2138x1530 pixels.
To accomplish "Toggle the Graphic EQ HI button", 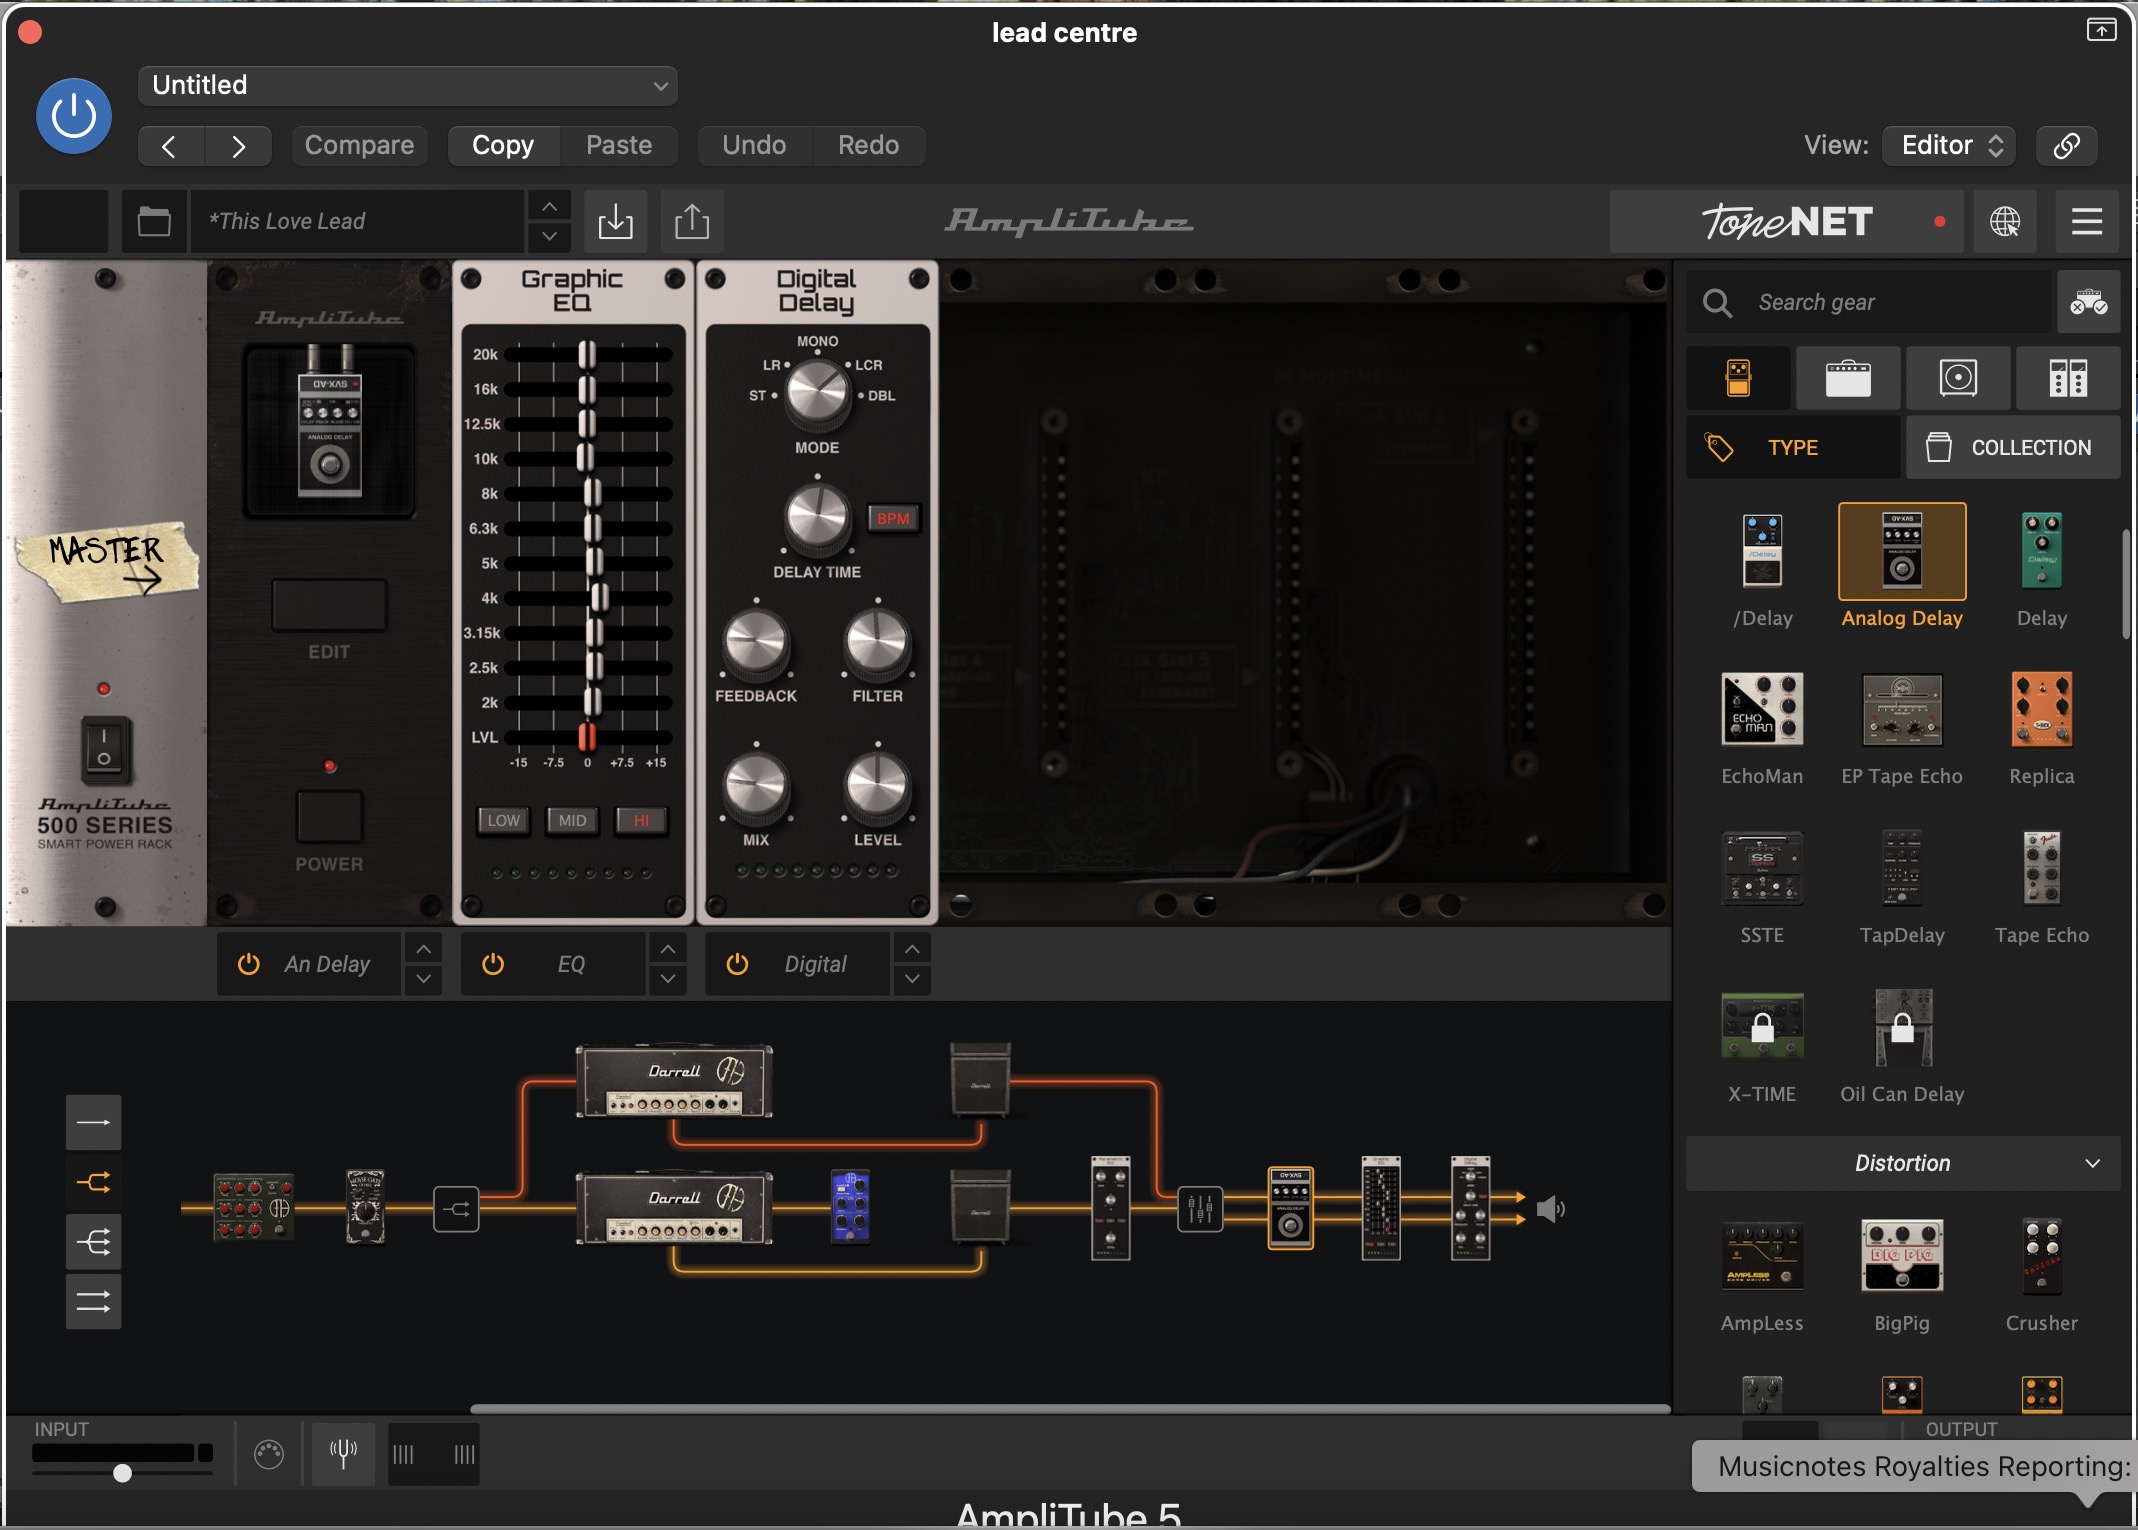I will coord(641,820).
